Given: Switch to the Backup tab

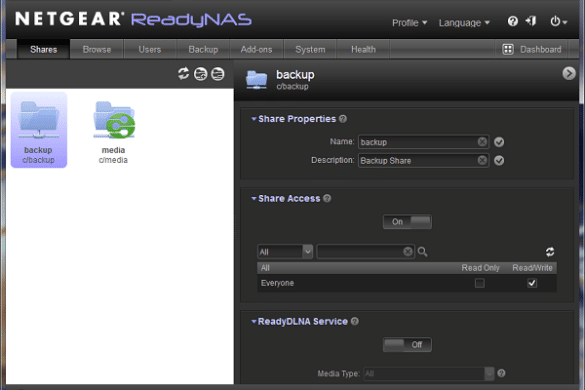Looking at the screenshot, I should [203, 49].
